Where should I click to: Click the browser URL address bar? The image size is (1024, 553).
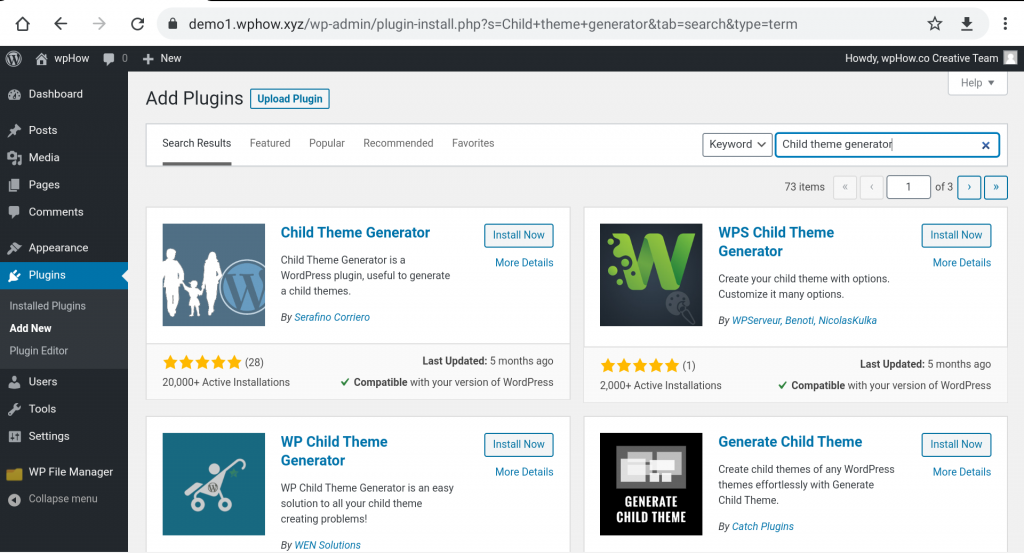point(492,24)
